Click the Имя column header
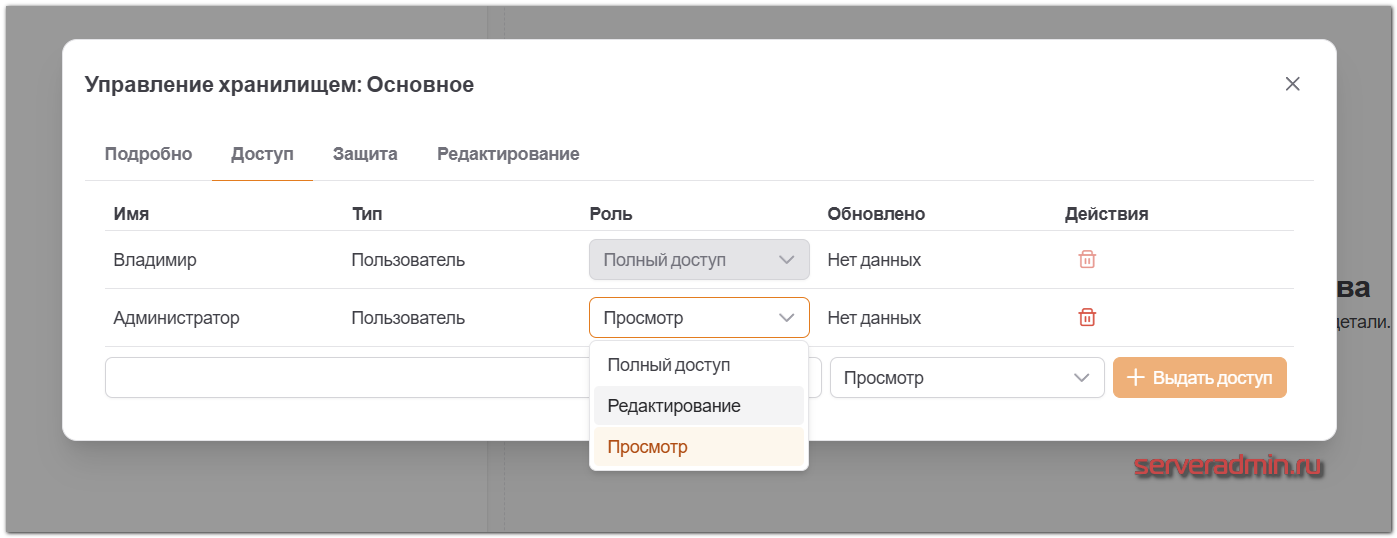The image size is (1397, 538). pos(131,214)
